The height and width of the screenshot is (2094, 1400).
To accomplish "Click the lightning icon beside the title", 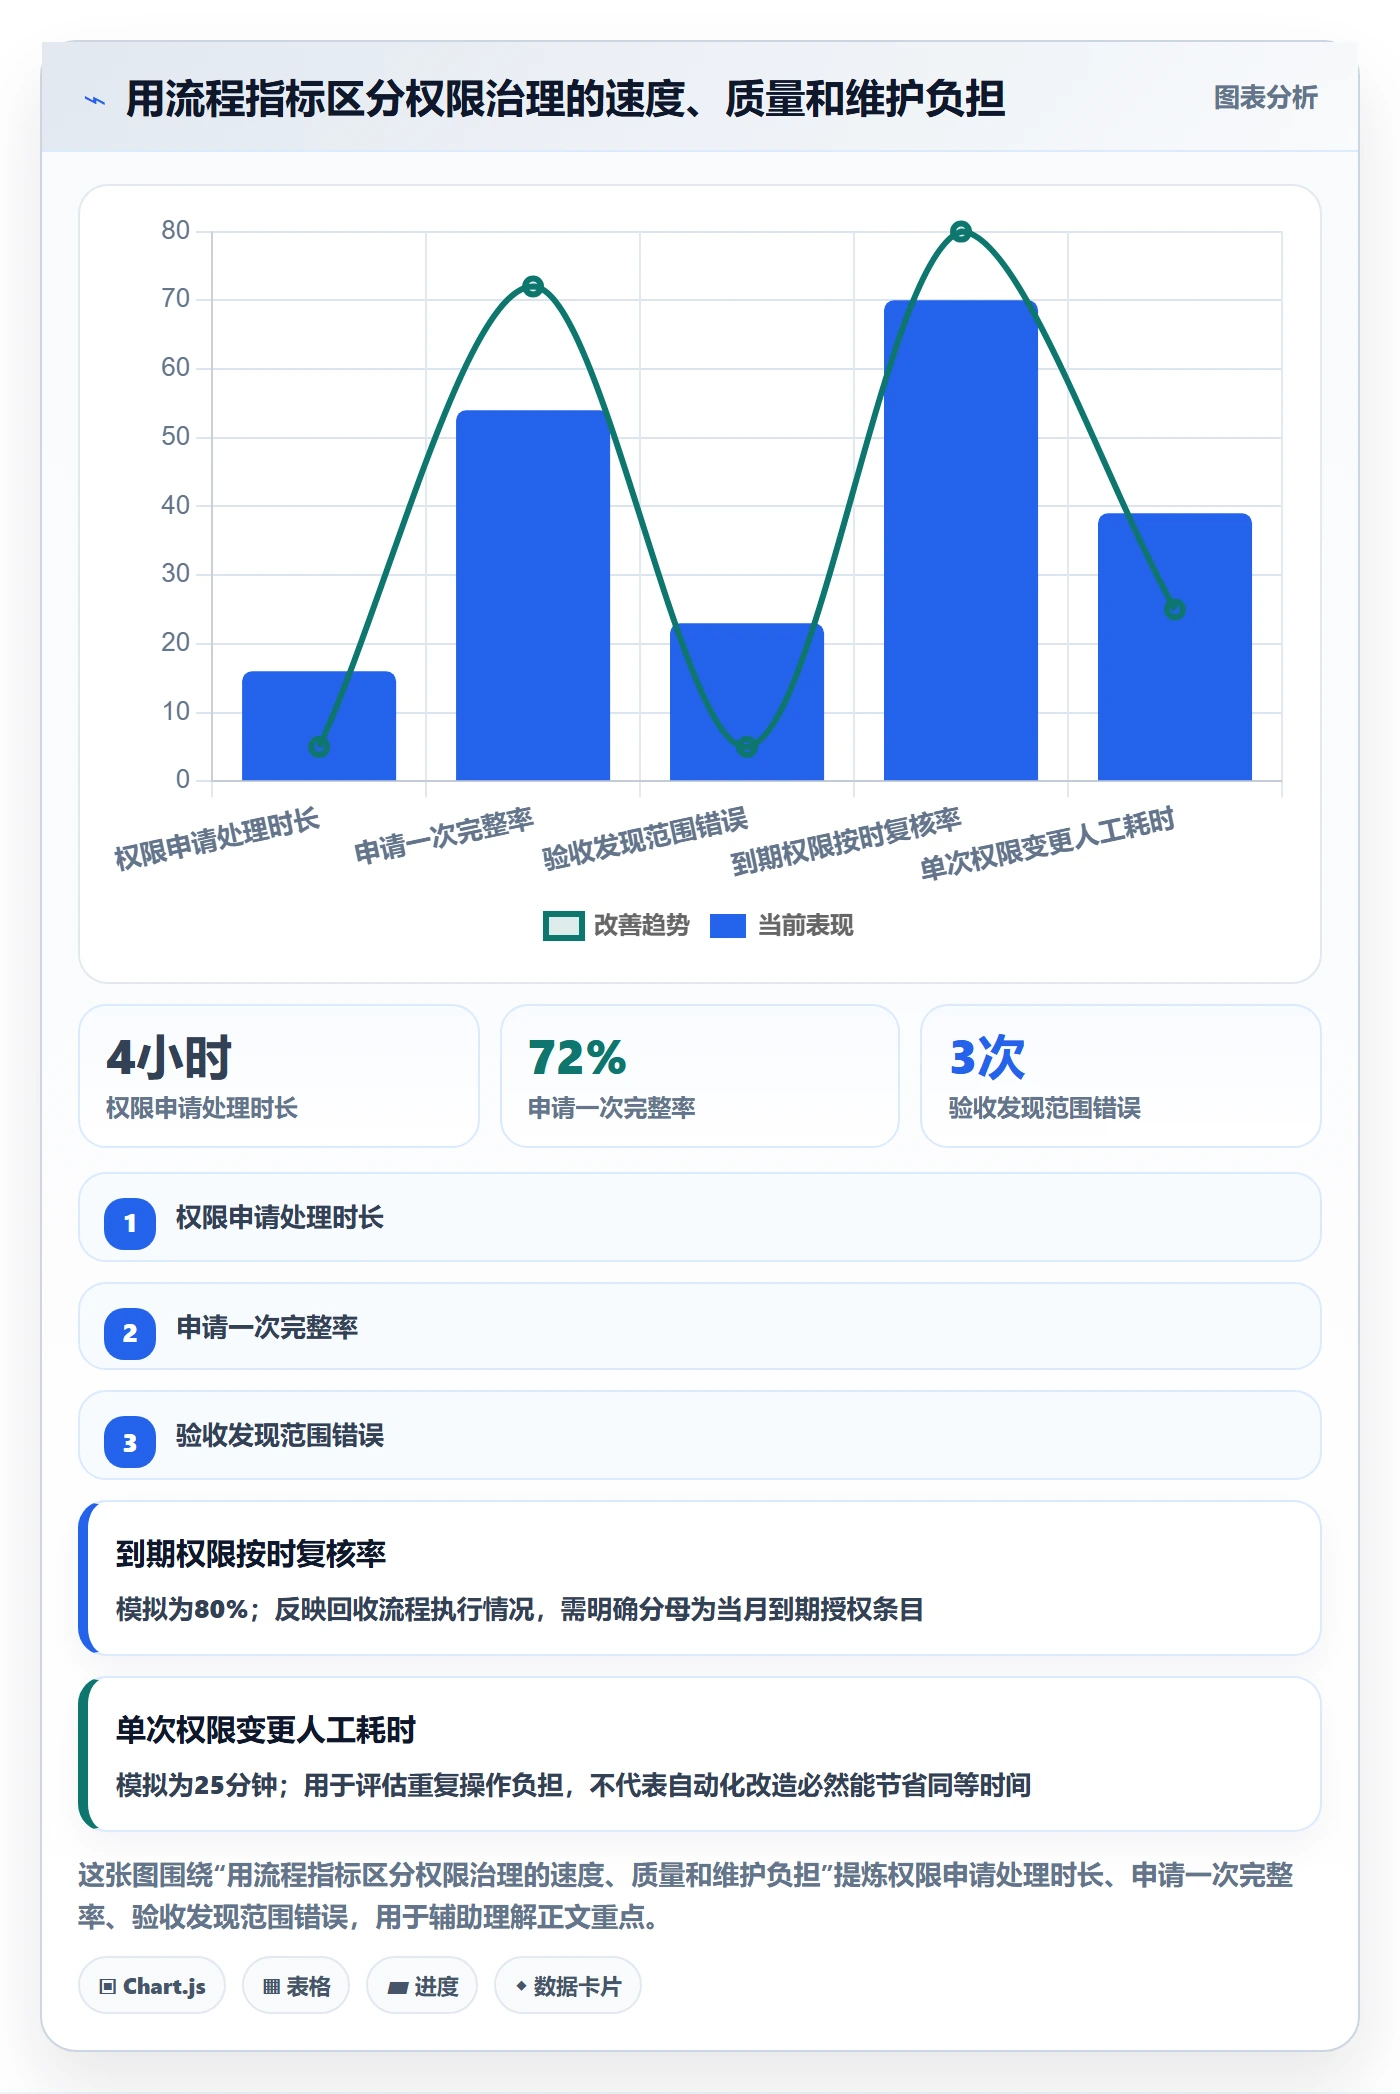I will tap(95, 100).
